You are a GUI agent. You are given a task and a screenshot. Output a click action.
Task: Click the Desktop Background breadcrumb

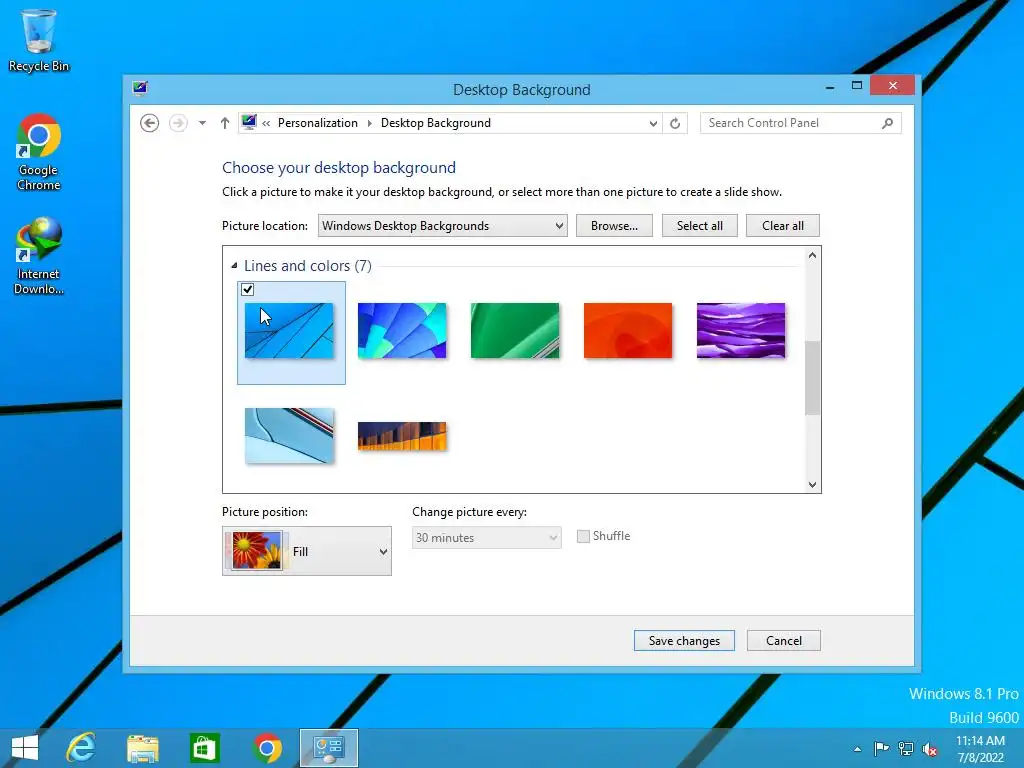[436, 123]
